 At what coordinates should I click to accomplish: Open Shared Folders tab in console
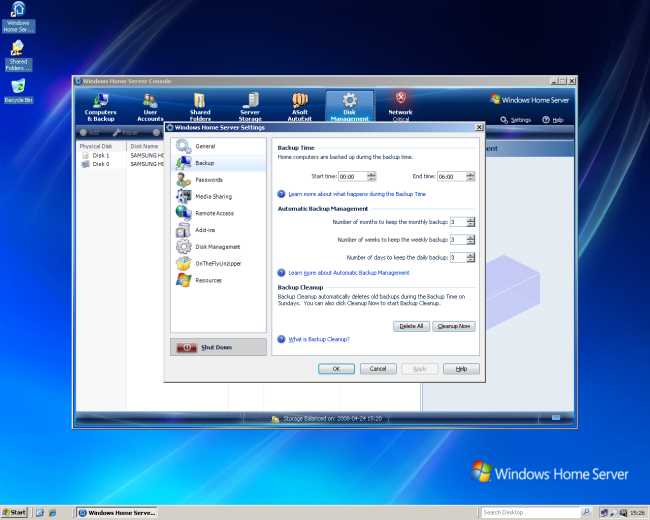tap(200, 107)
